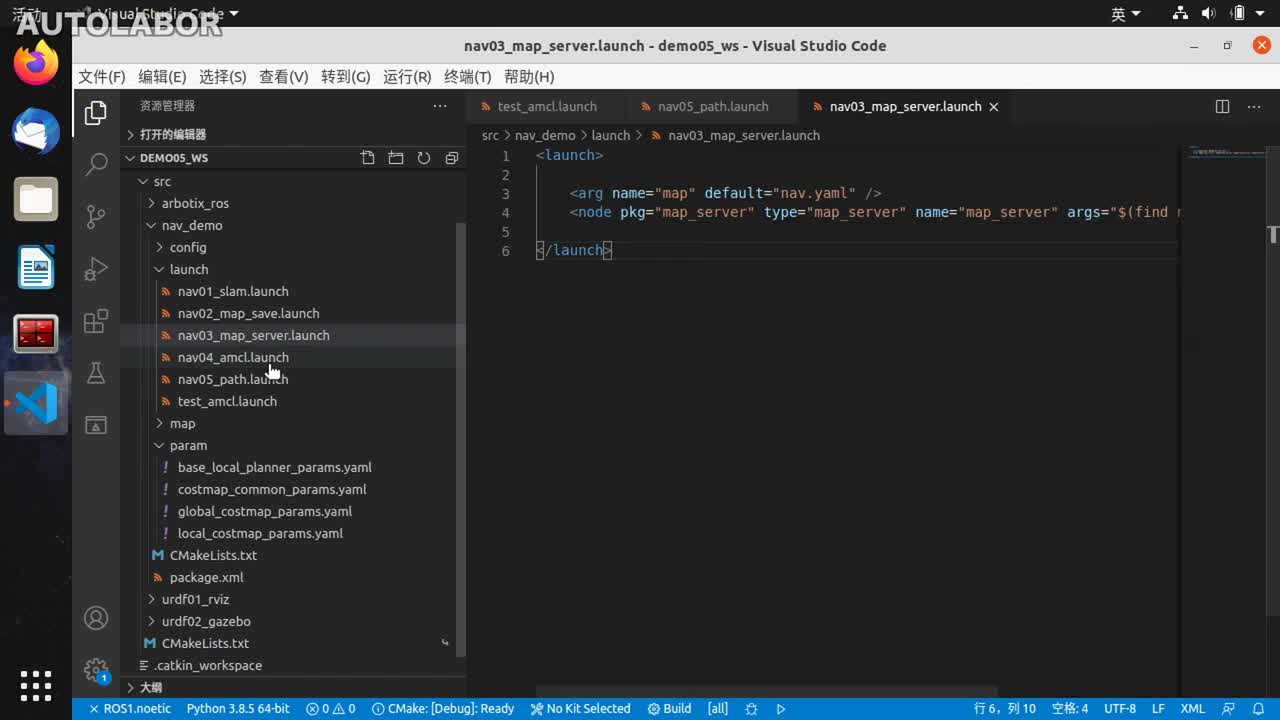The height and width of the screenshot is (720, 1280).
Task: Click the debug bug icon in status bar
Action: [752, 709]
